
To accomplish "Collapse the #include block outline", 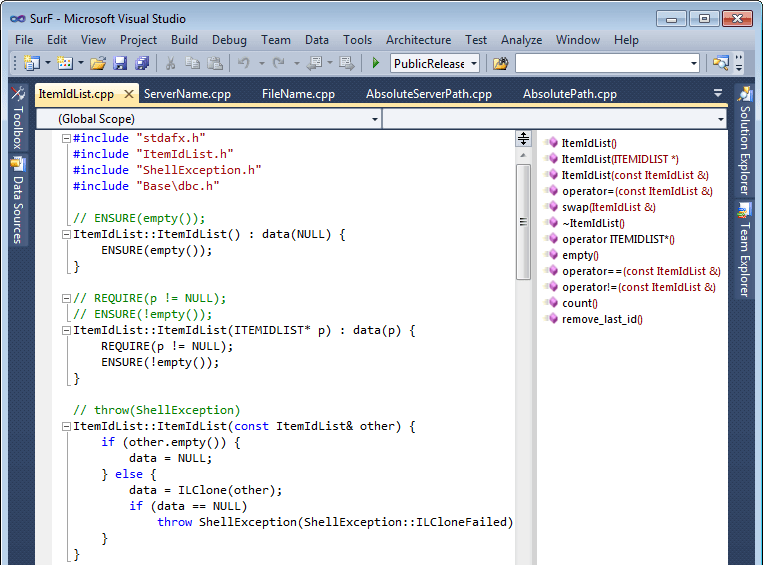I will (66, 139).
